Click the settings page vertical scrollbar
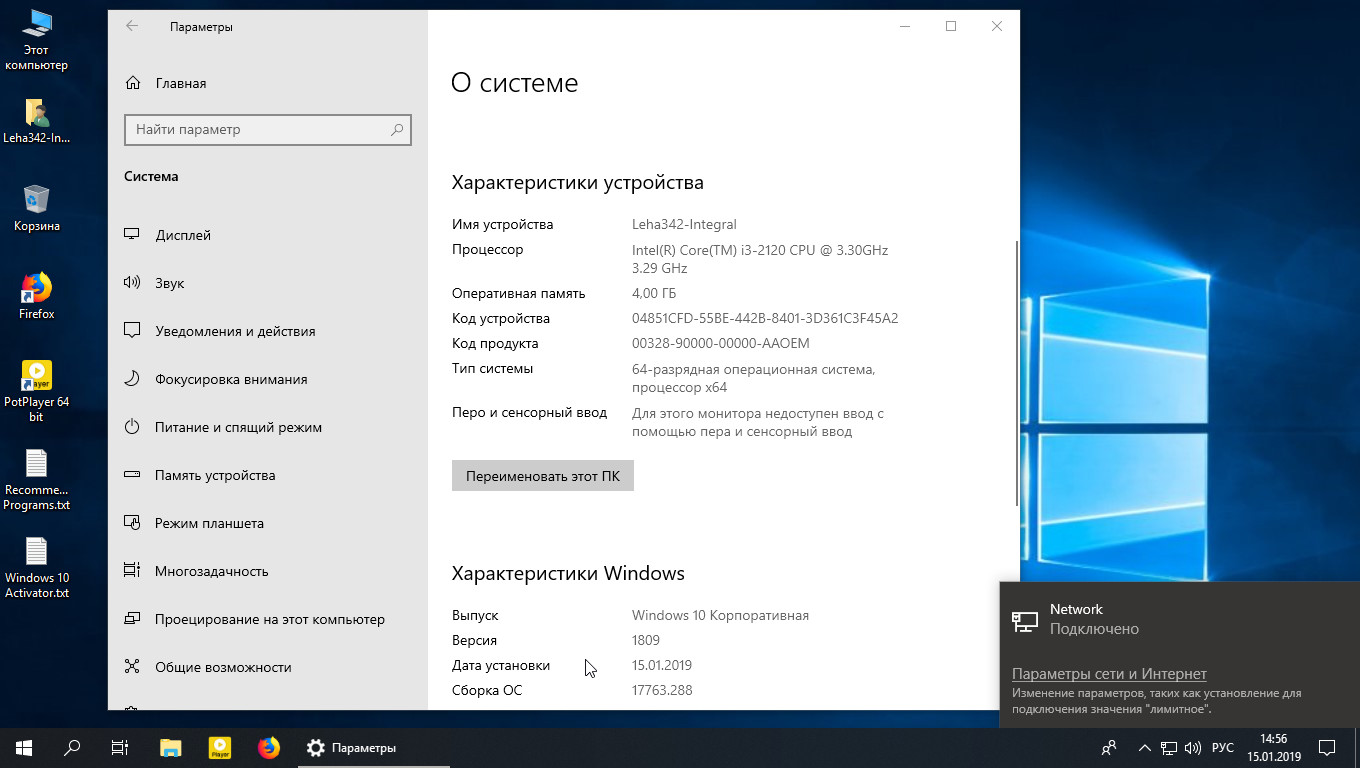 click(x=1016, y=372)
